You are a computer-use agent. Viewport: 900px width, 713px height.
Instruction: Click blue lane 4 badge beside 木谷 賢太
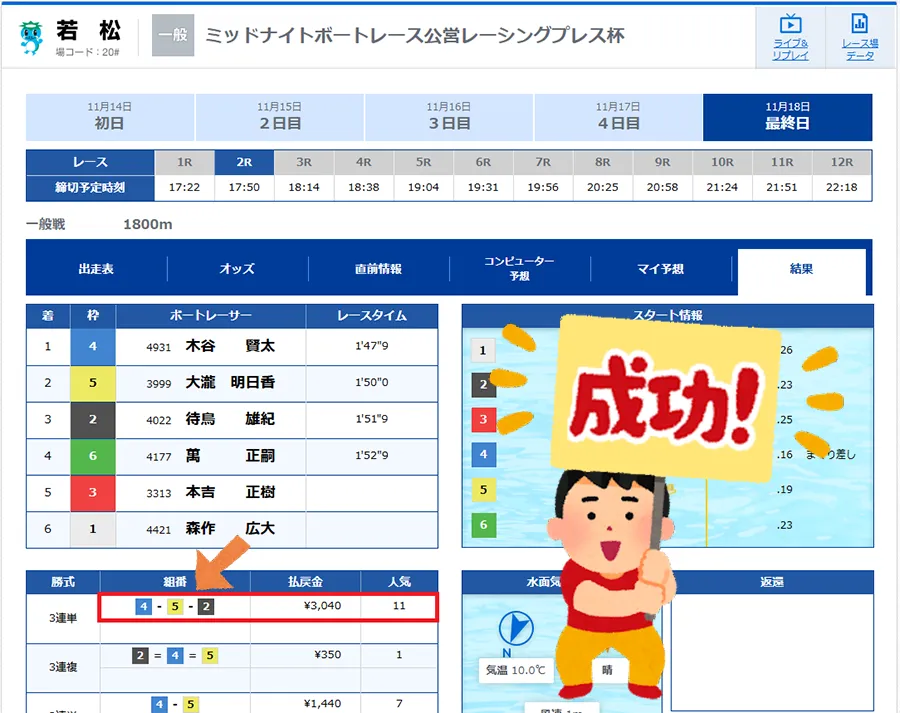[x=93, y=347]
